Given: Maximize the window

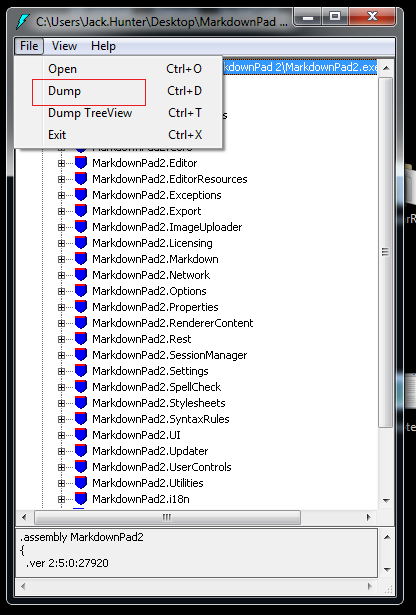Looking at the screenshot, I should (335, 16).
